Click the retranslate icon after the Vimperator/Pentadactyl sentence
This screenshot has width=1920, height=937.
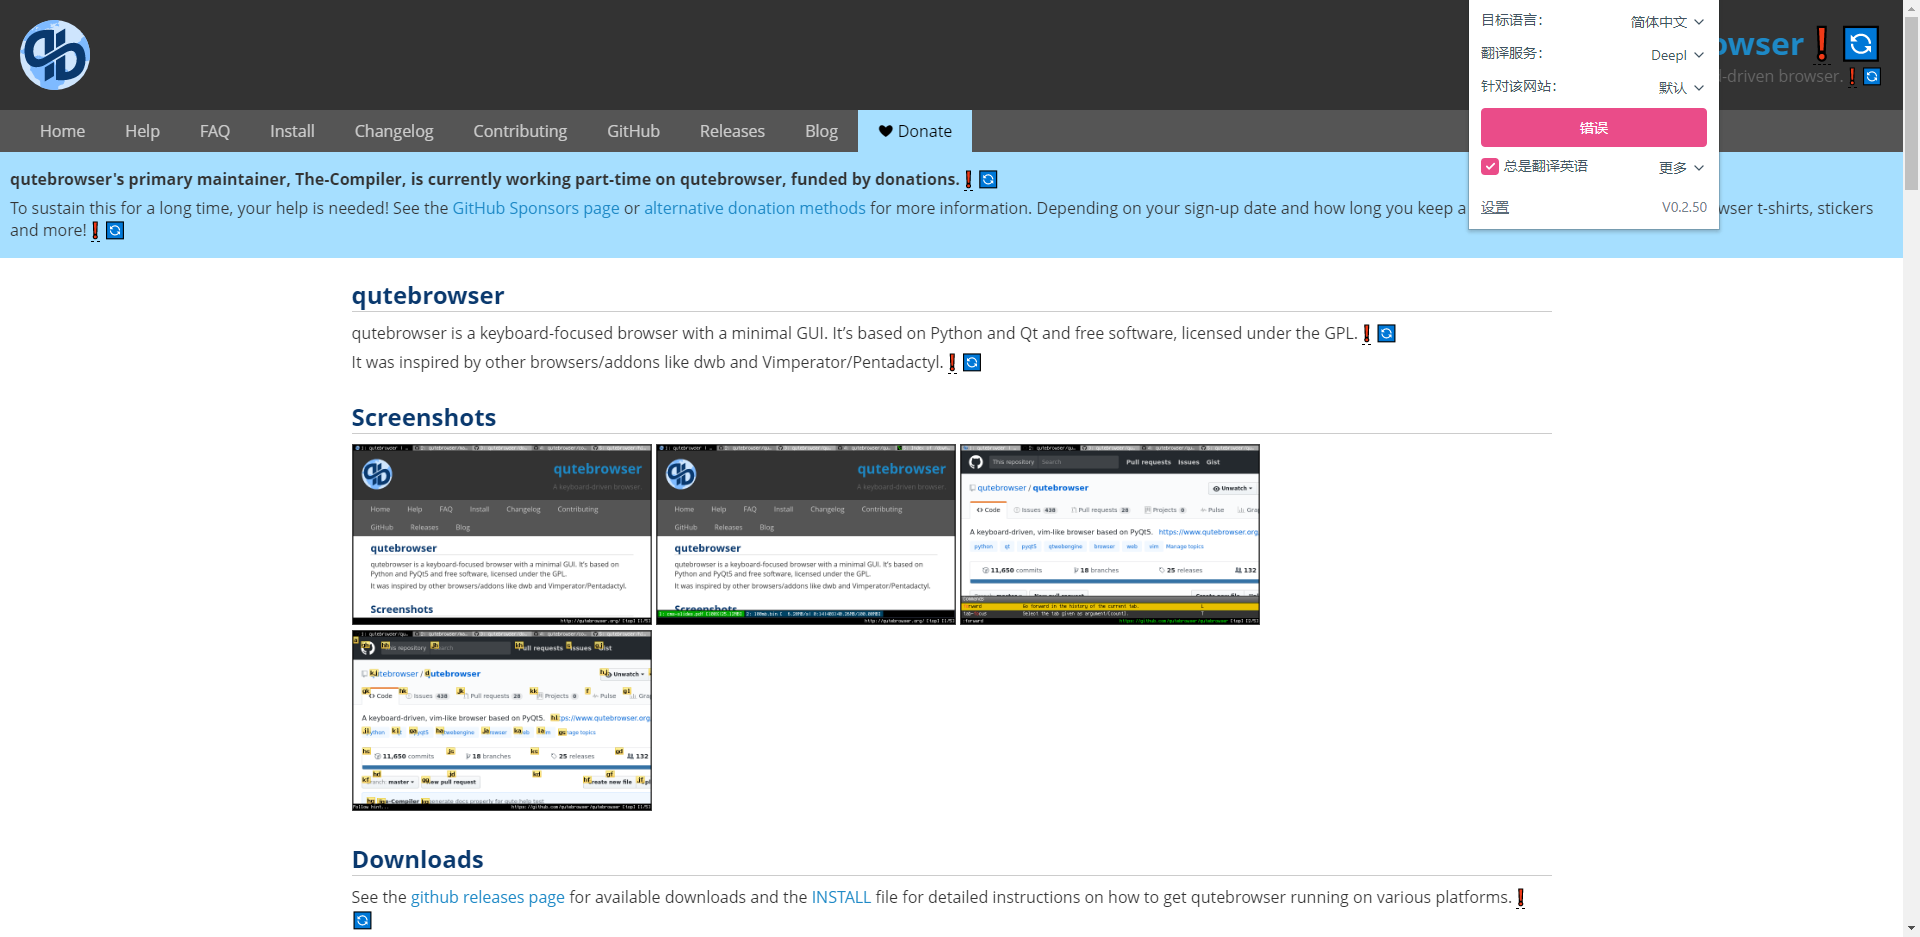coord(970,362)
